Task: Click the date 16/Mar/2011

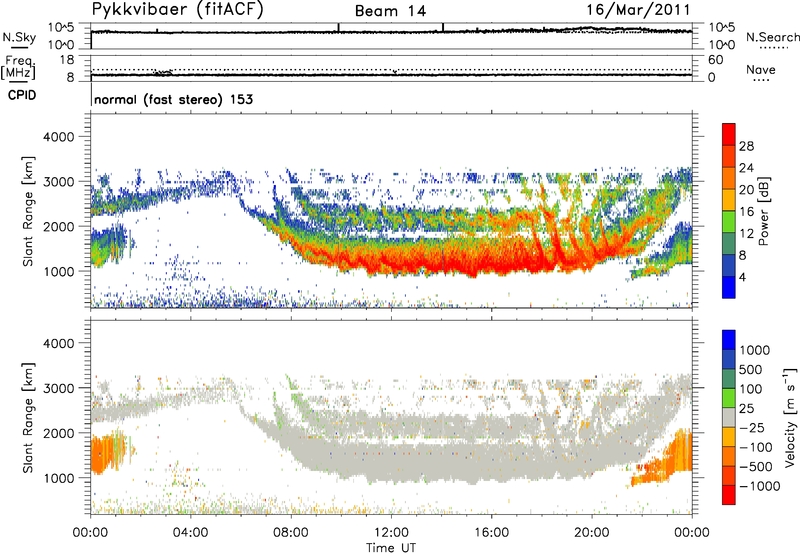Action: pyautogui.click(x=638, y=10)
